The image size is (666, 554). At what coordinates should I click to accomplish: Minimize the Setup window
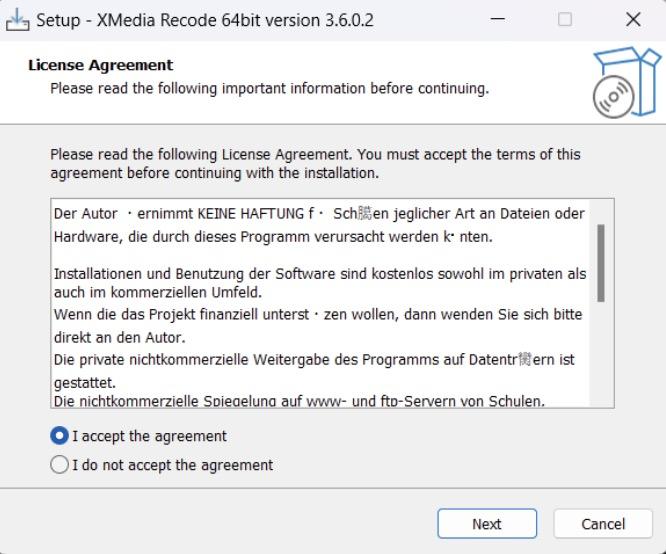pyautogui.click(x=497, y=20)
